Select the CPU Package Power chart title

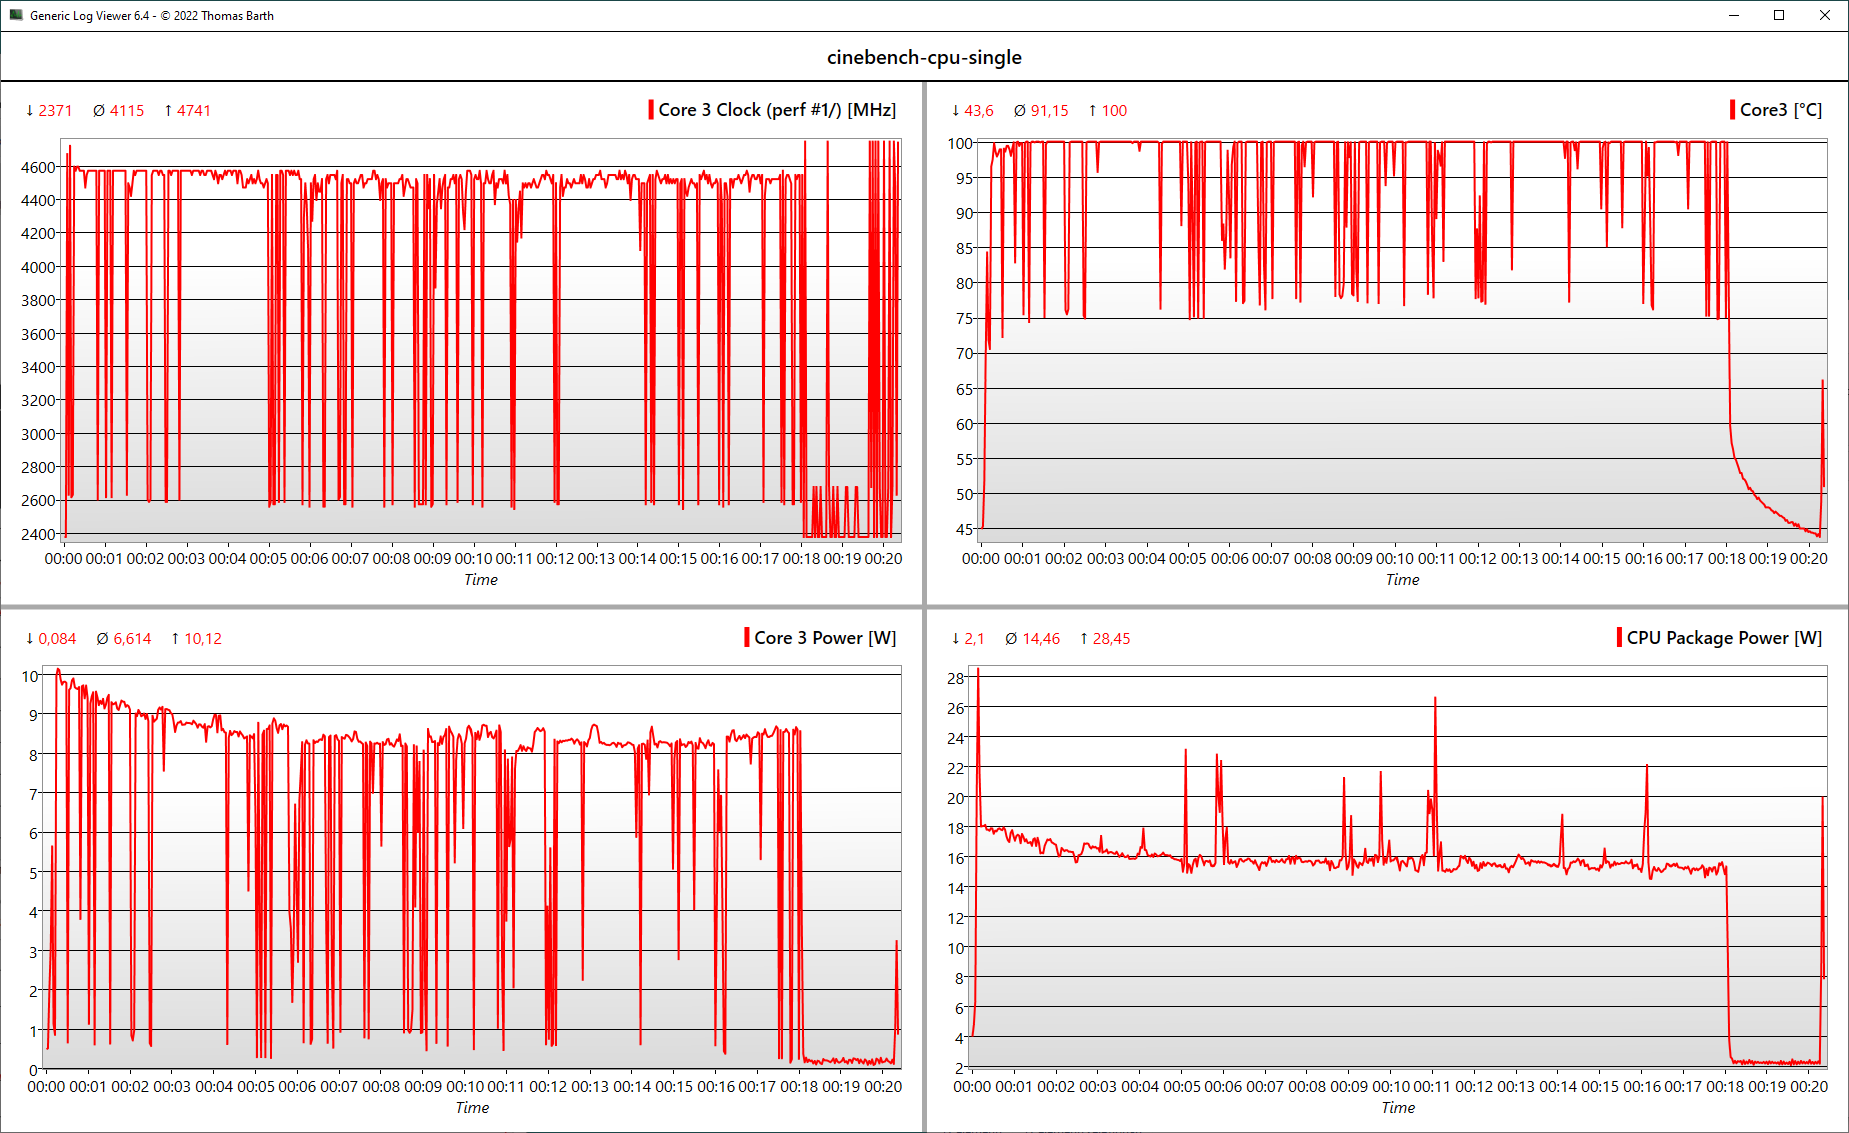[1725, 637]
